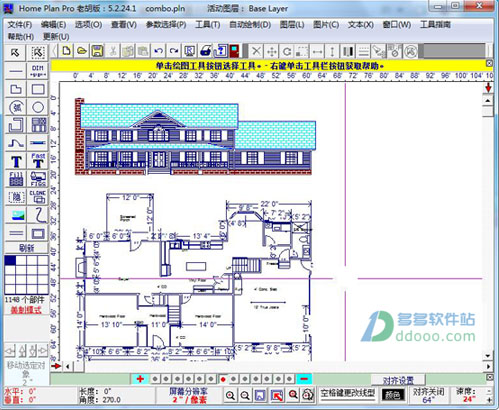The image size is (499, 410).
Task: Click the 刷新 refresh button
Action: 27,248
